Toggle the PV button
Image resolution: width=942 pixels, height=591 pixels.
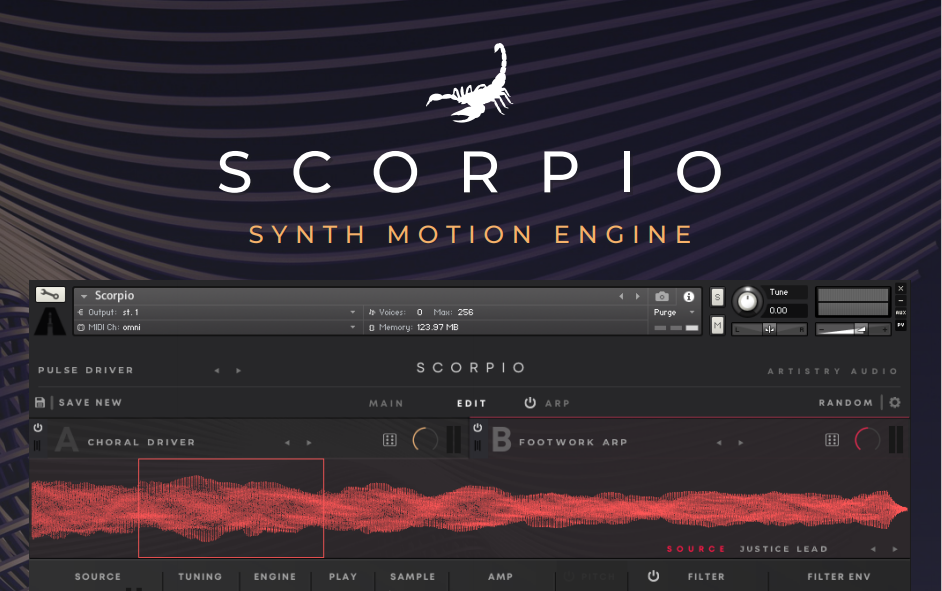(901, 325)
